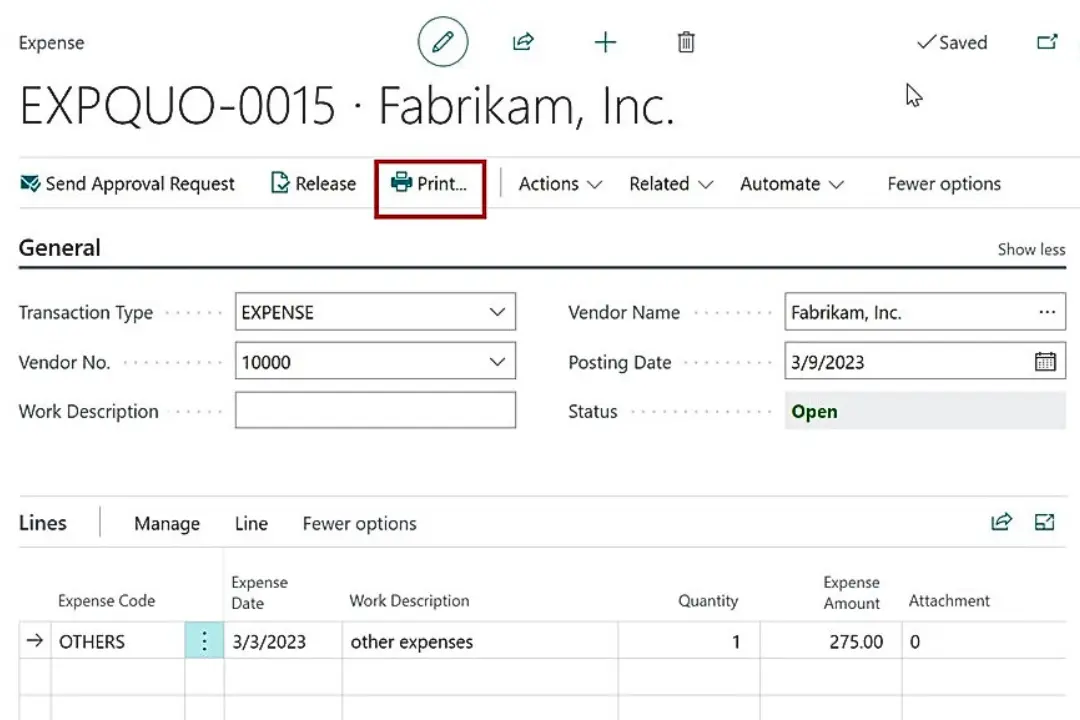The image size is (1080, 720).
Task: Click the general Work Description input field
Action: click(375, 411)
